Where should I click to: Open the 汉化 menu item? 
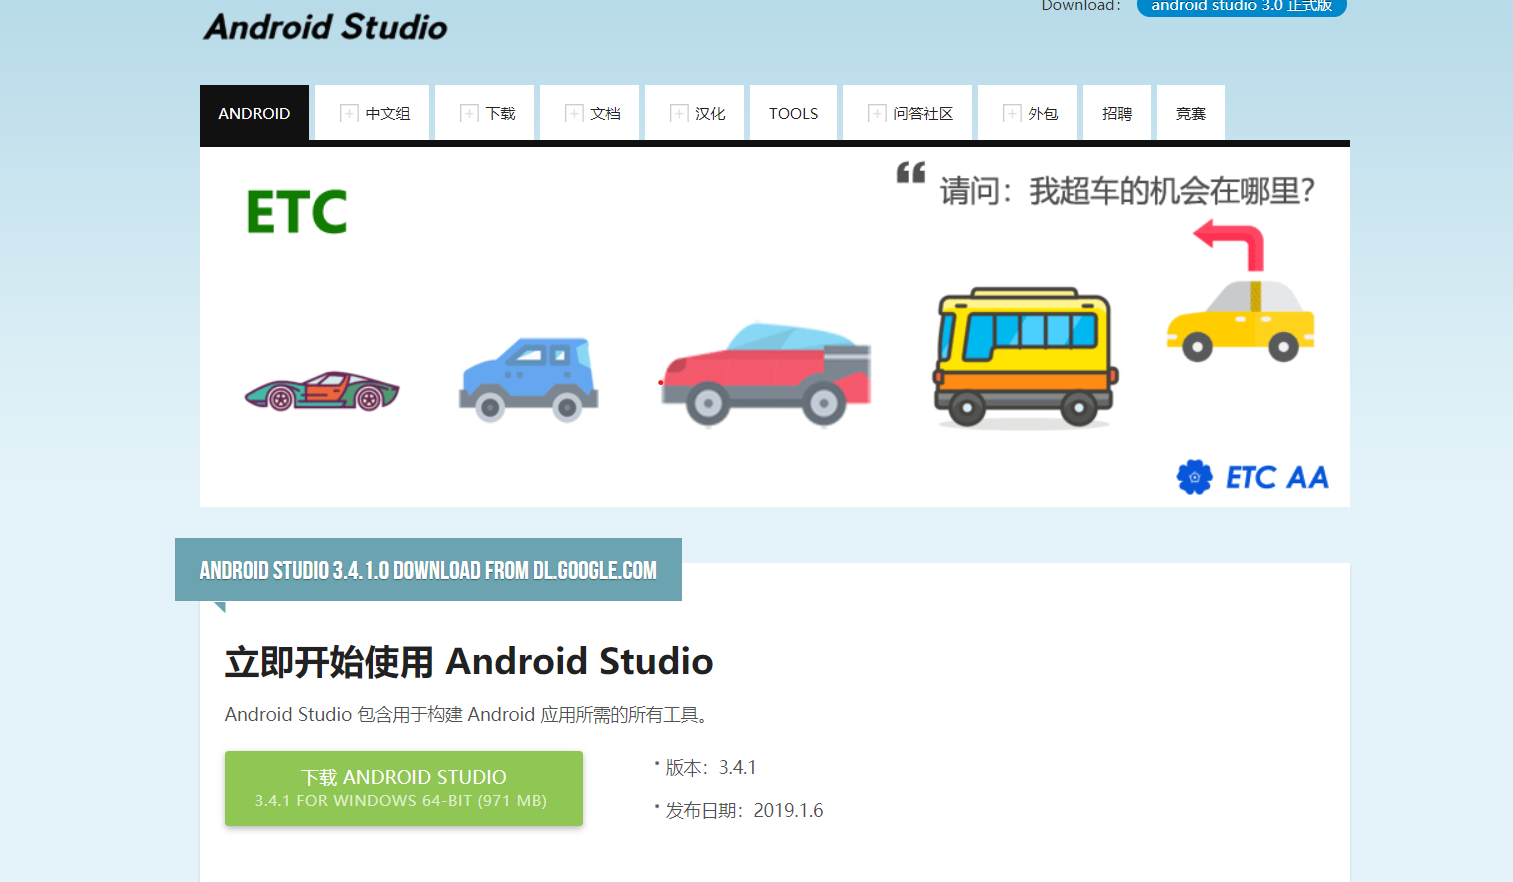[x=695, y=113]
